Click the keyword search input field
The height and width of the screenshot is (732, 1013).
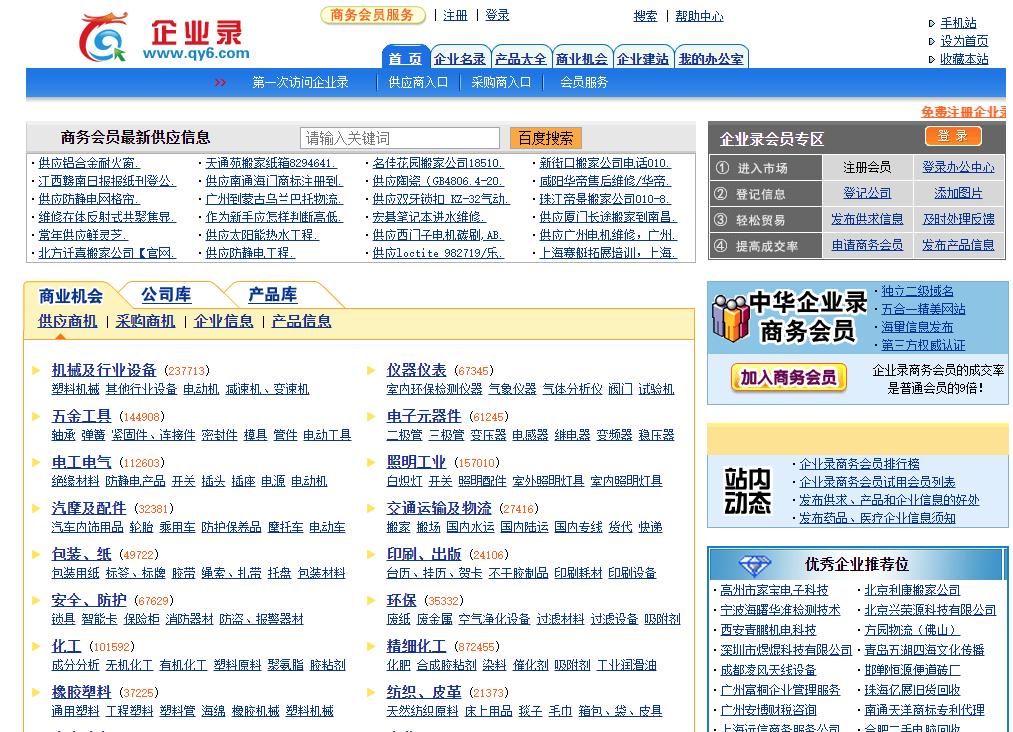[x=399, y=137]
